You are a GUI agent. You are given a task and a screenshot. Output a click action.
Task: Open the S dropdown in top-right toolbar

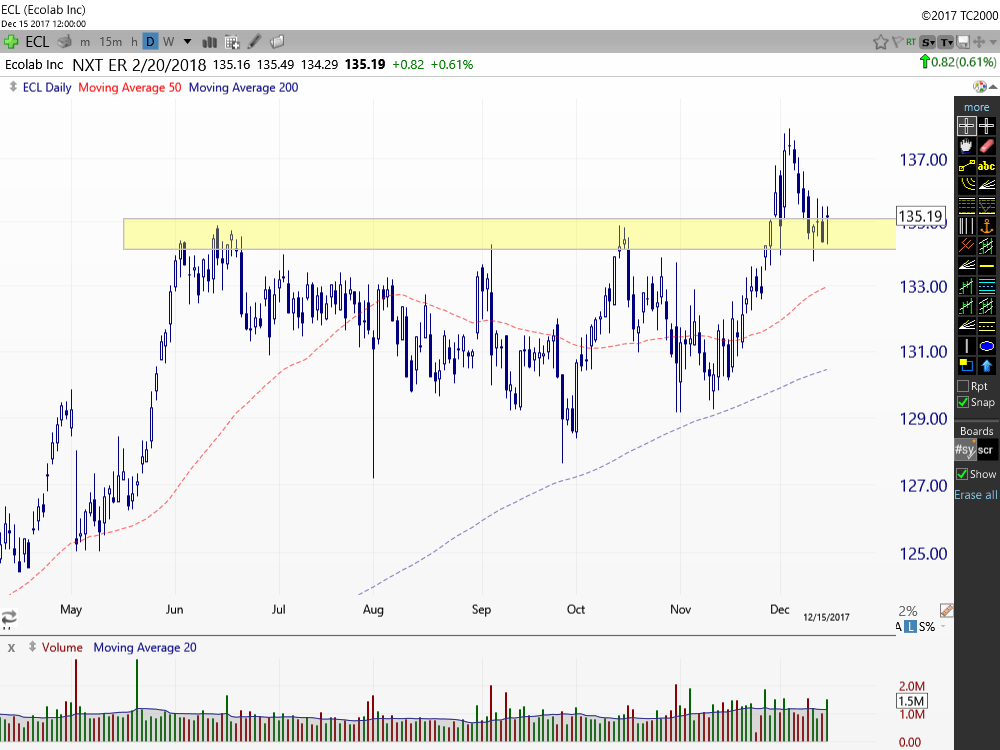[x=928, y=42]
